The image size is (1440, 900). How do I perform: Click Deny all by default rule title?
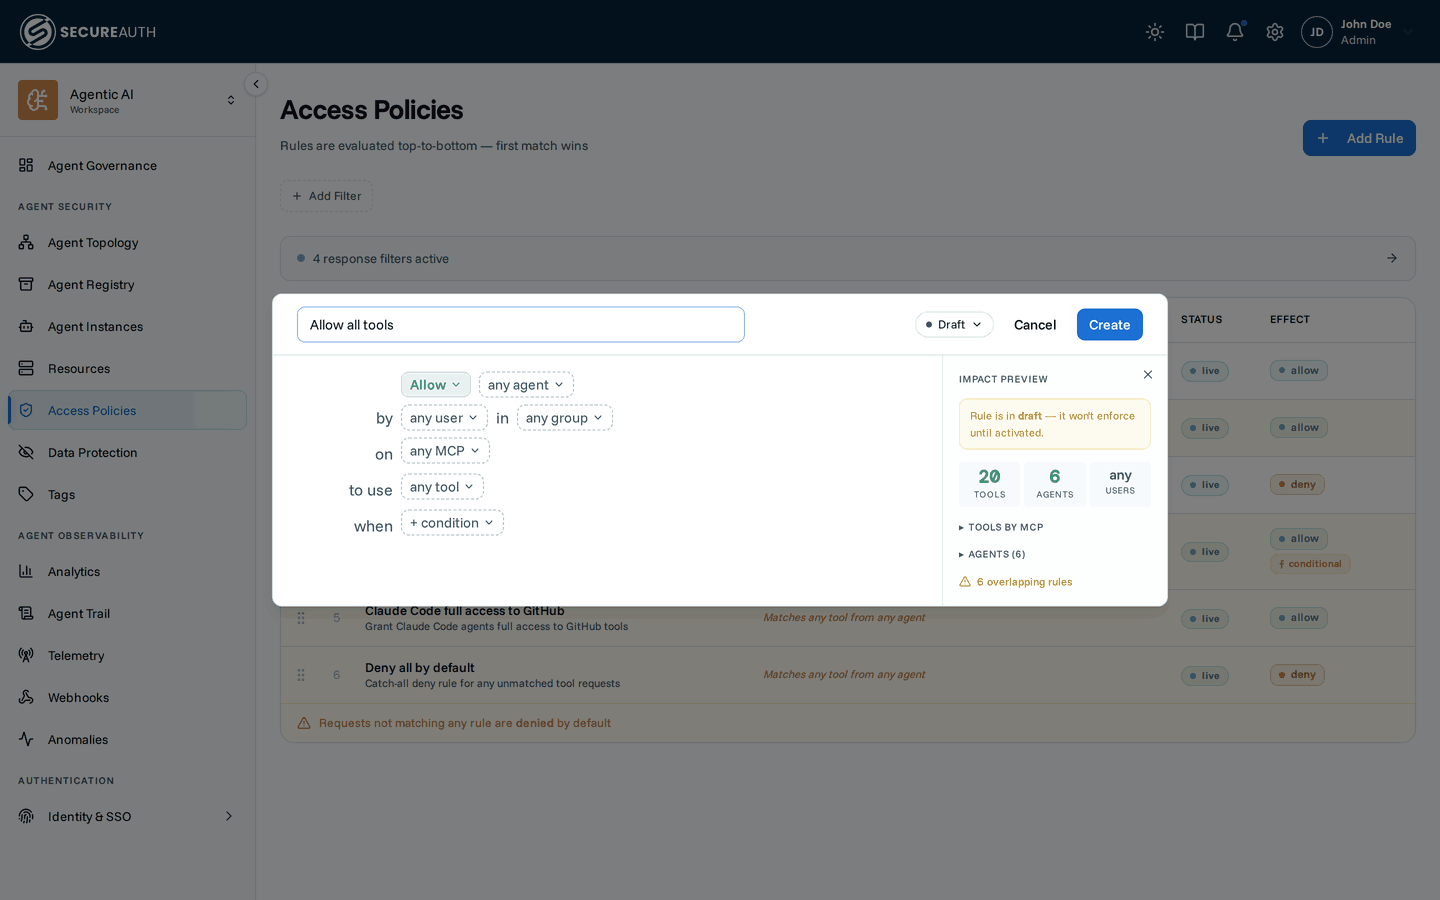click(420, 668)
